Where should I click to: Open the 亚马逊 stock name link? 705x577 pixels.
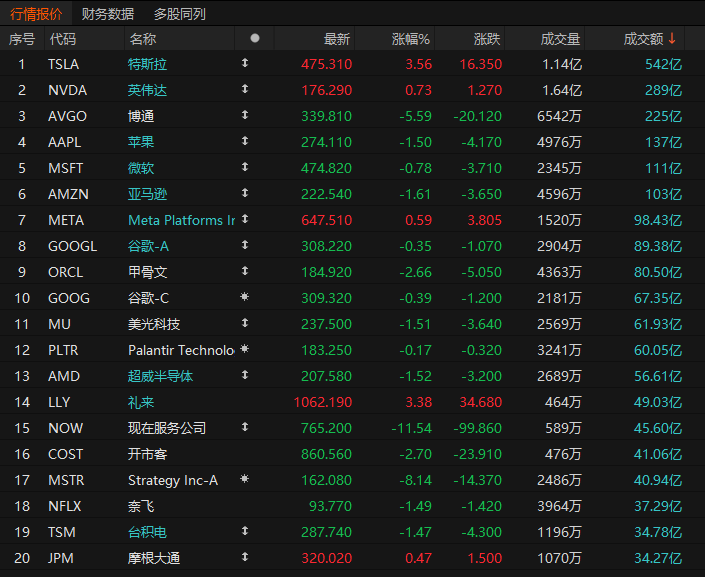tap(147, 194)
